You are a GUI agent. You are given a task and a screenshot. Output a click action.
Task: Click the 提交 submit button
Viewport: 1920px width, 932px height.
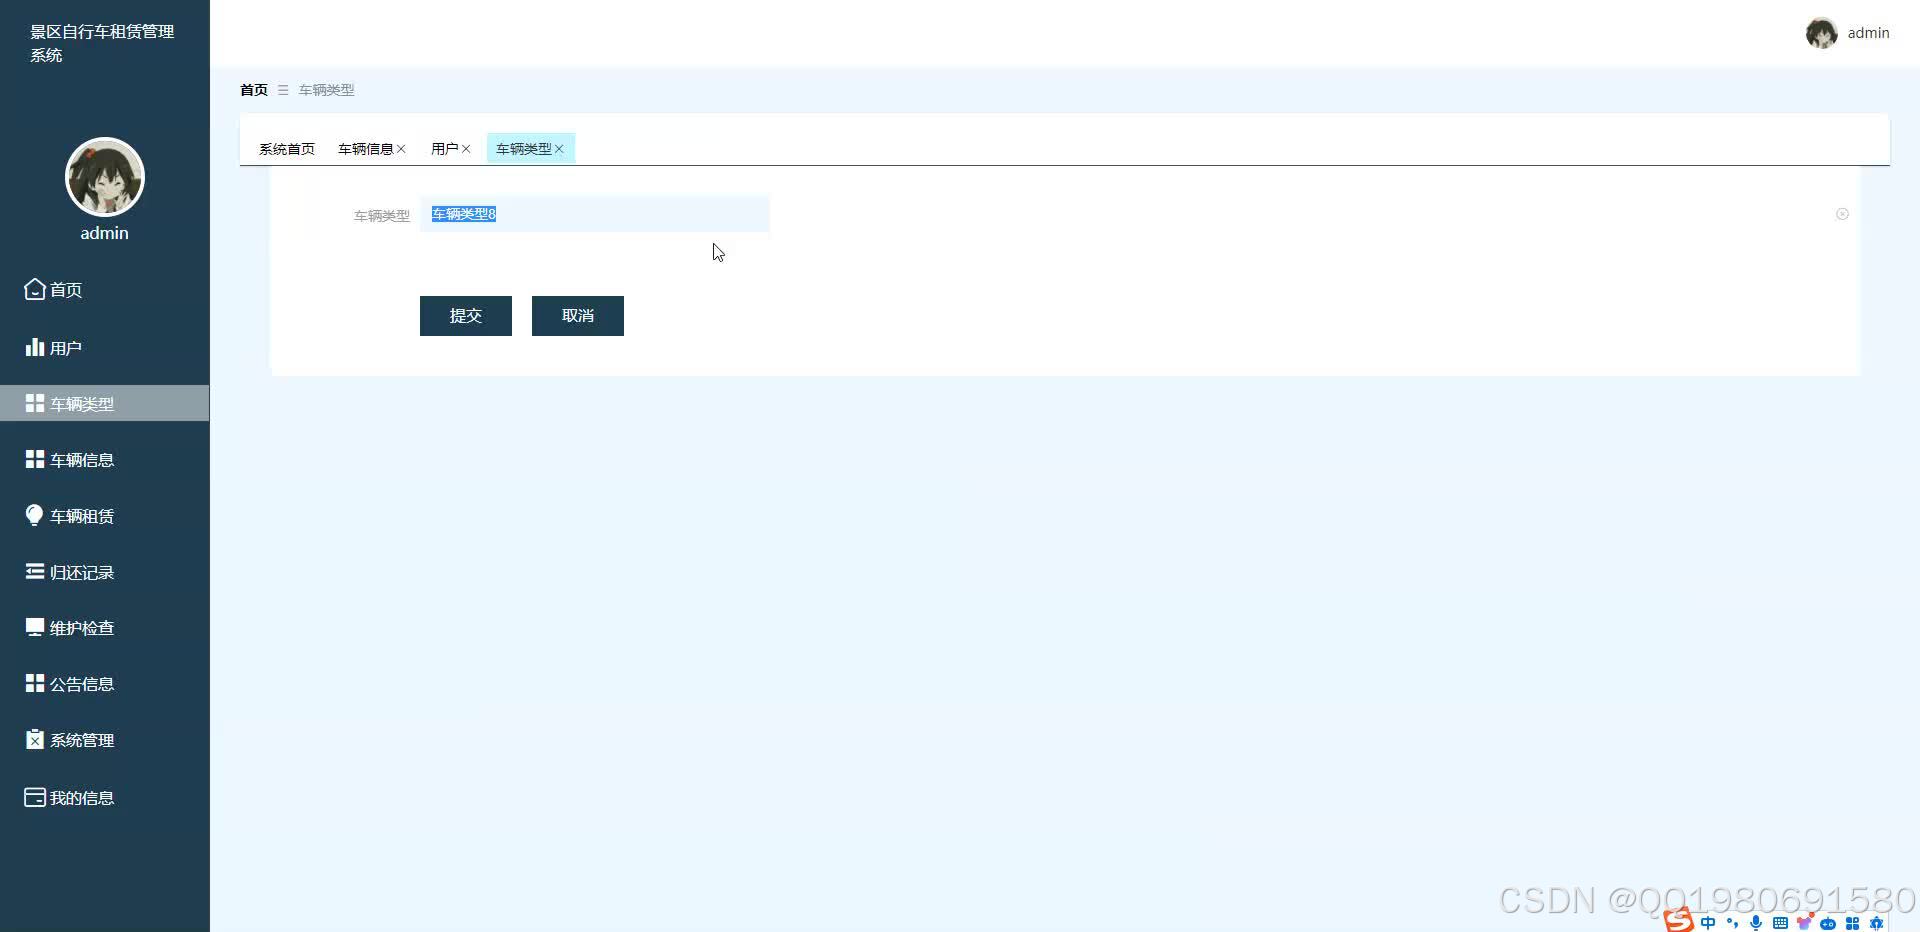click(x=466, y=316)
